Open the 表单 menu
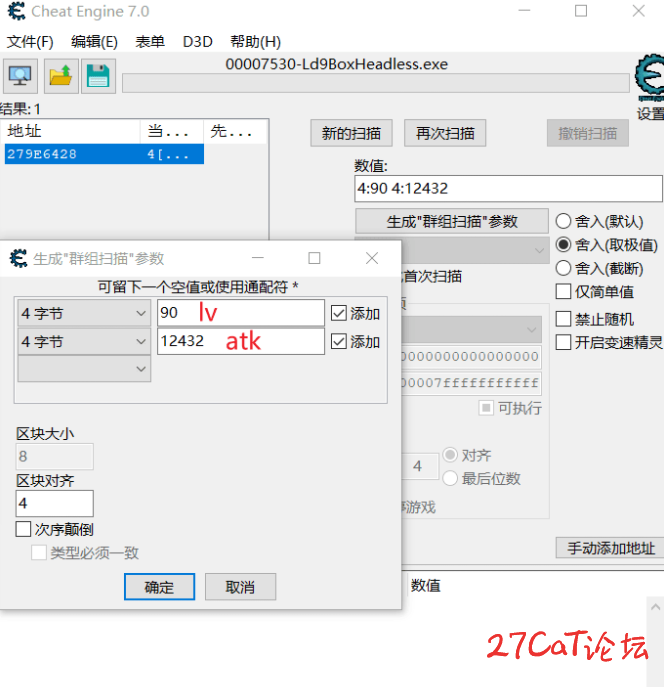 coord(150,42)
